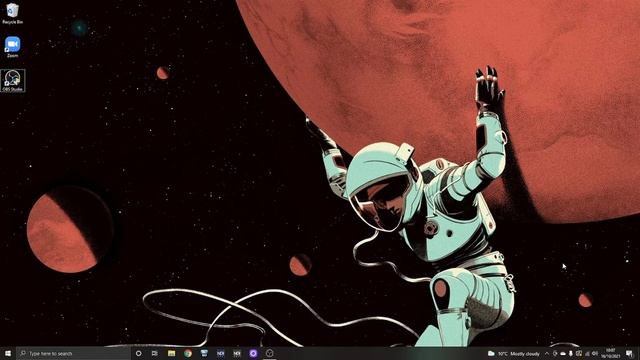The width and height of the screenshot is (640, 360).
Task: Open File Explorer from the taskbar
Action: point(171,353)
